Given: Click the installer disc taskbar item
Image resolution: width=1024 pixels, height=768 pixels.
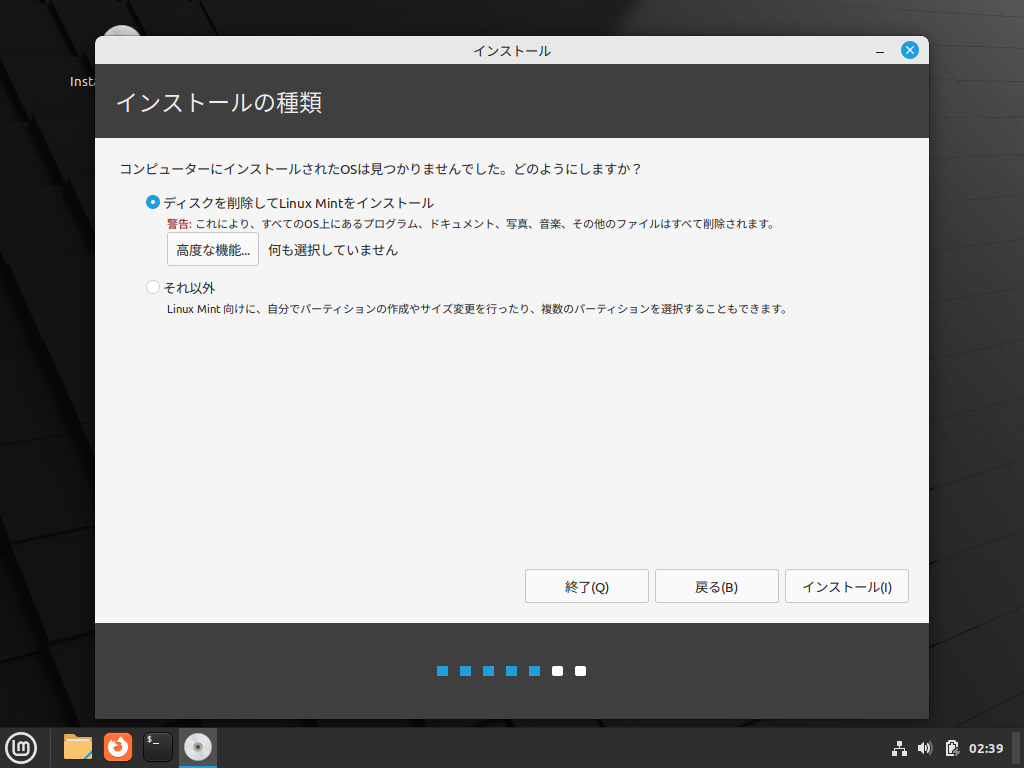Looking at the screenshot, I should click(x=197, y=747).
